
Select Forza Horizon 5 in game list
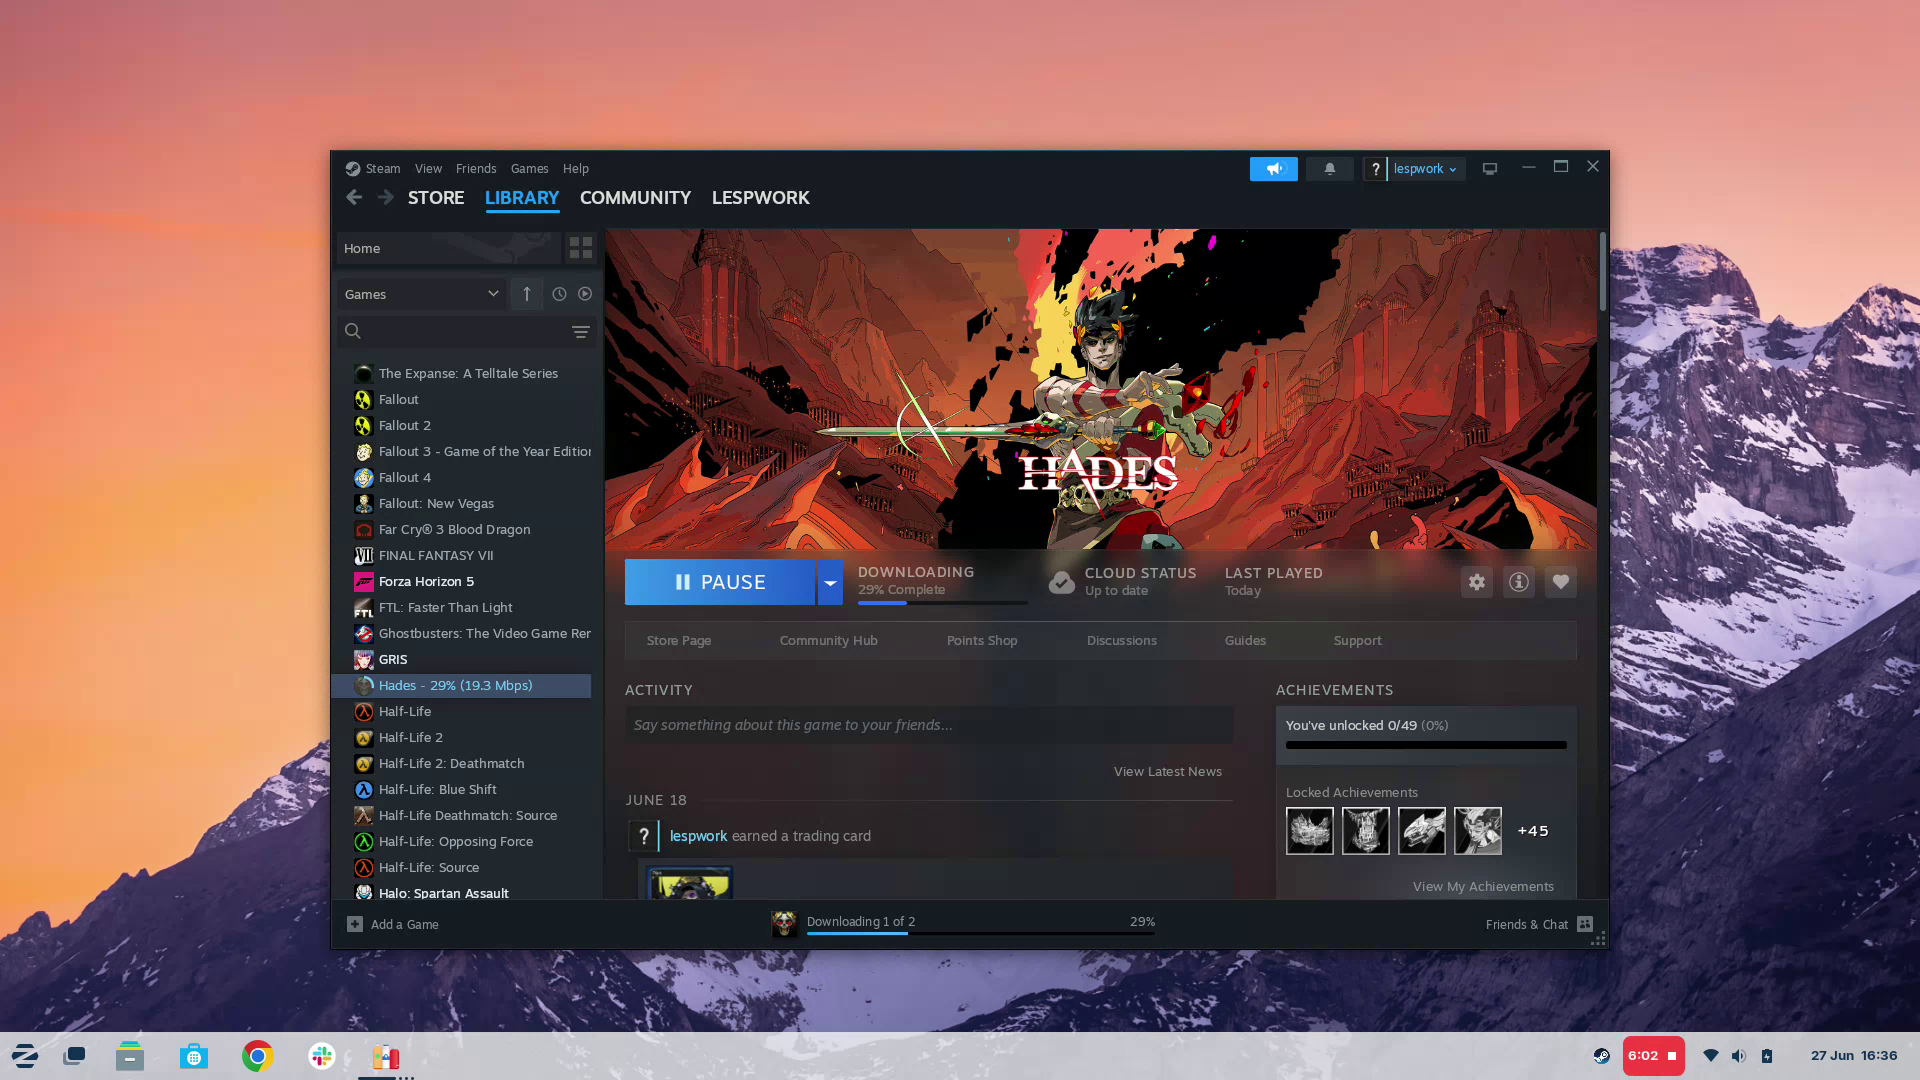tap(461, 581)
